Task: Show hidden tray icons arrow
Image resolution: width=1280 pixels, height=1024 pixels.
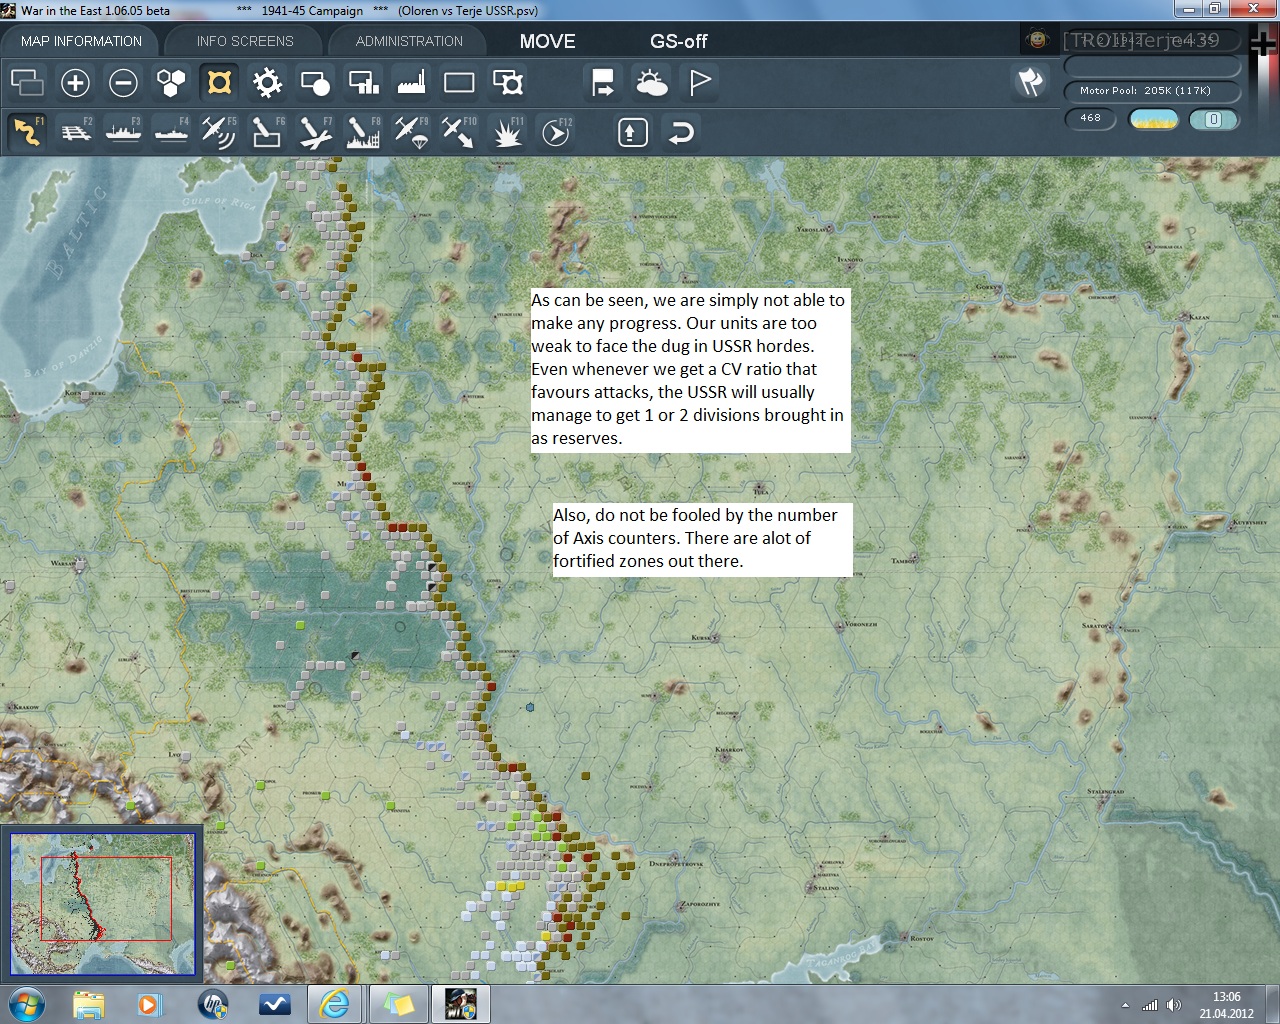Action: [1125, 1005]
